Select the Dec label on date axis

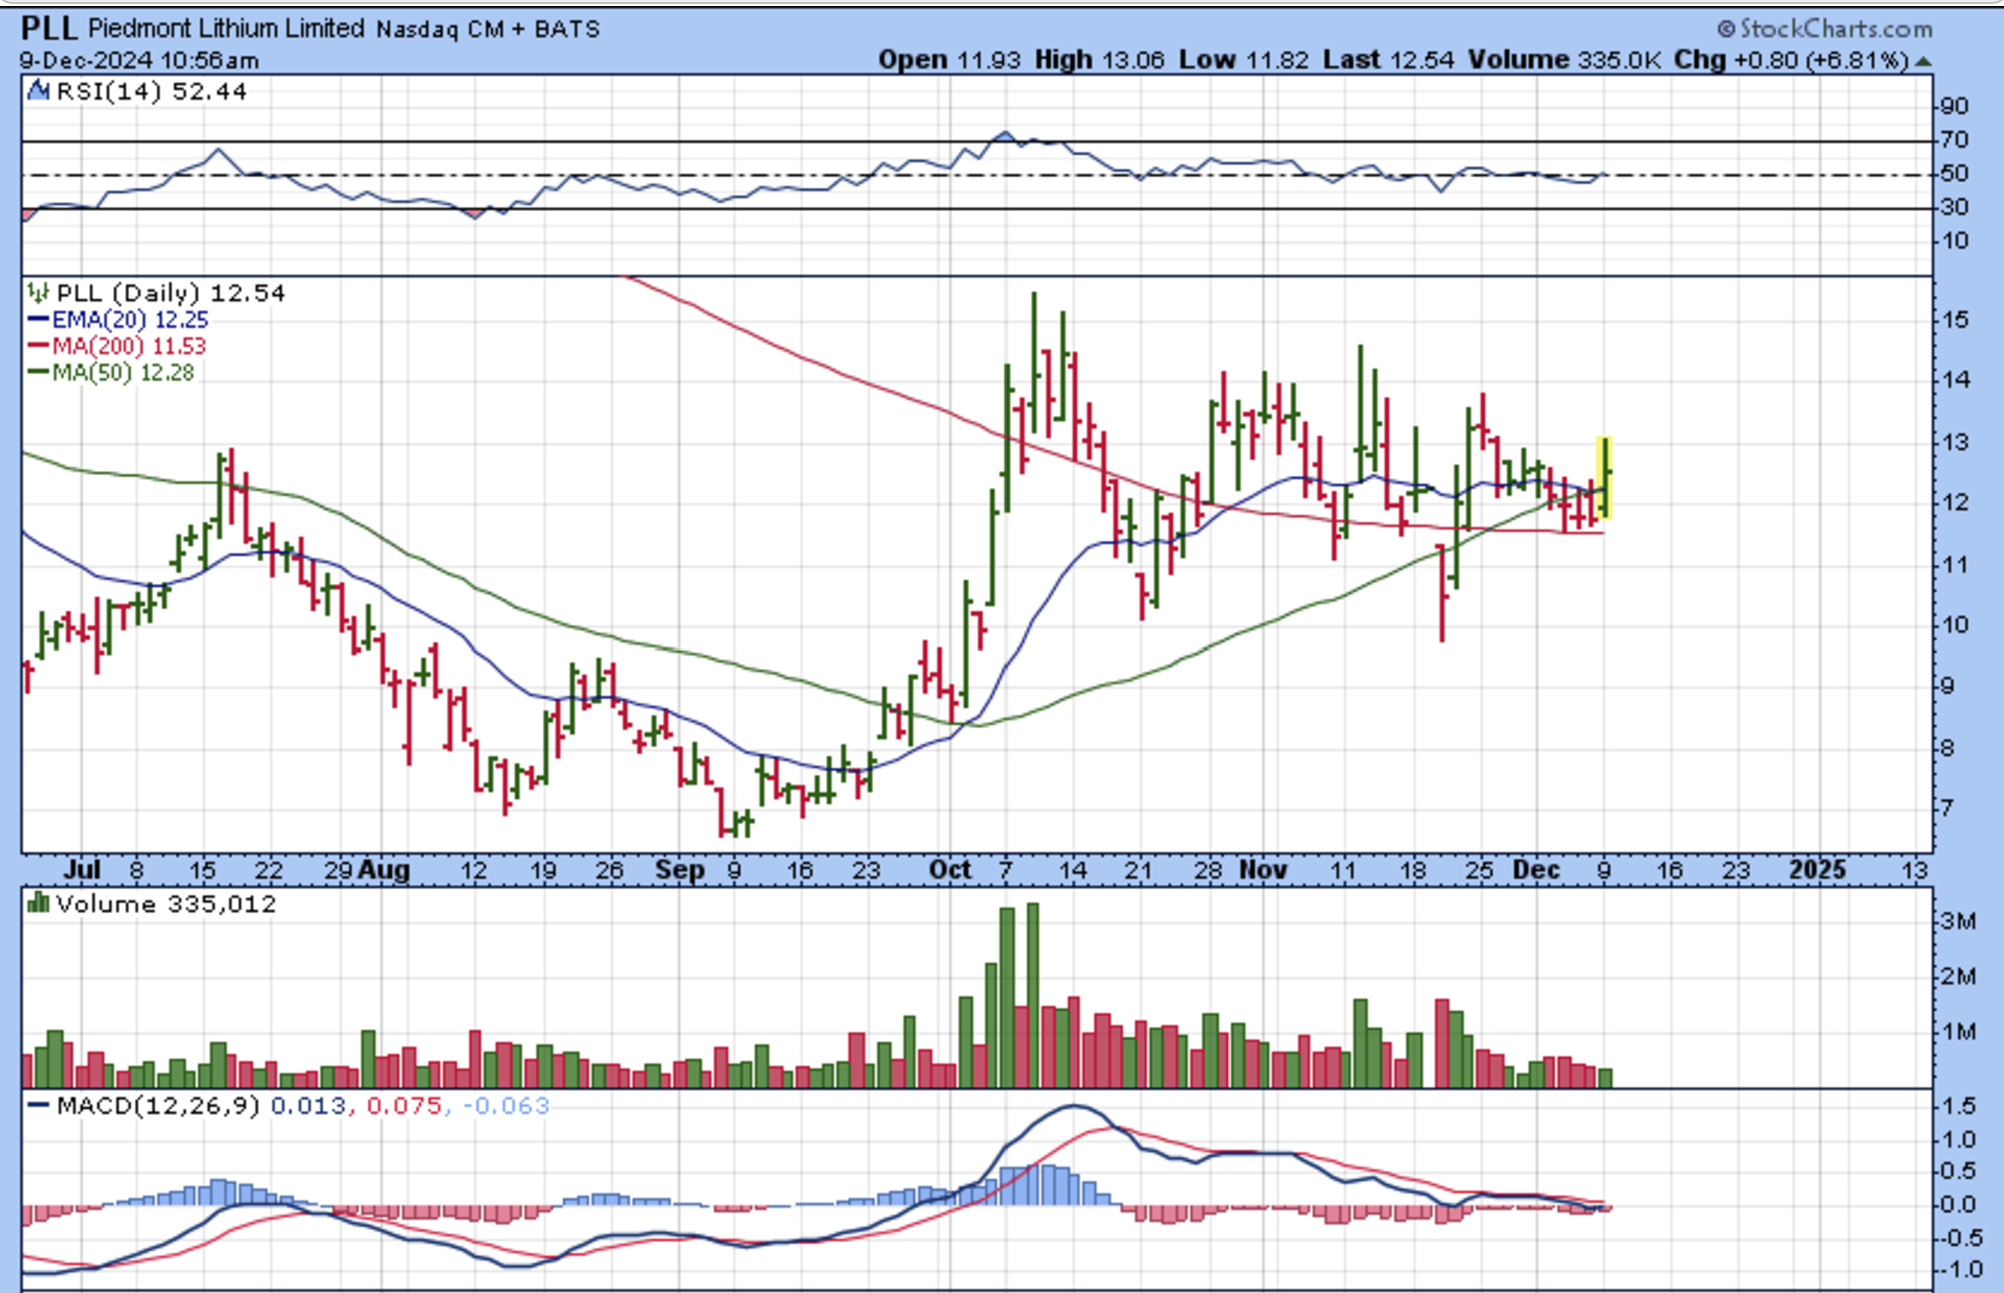pos(1536,870)
